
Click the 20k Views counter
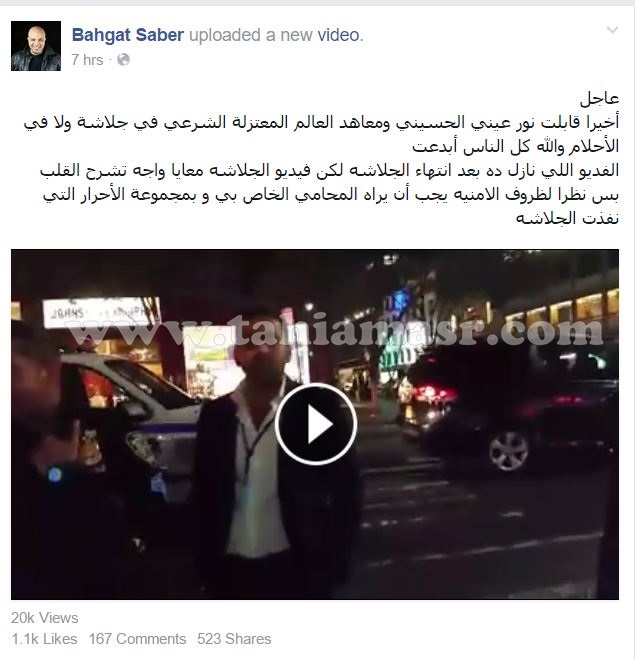[x=45, y=618]
